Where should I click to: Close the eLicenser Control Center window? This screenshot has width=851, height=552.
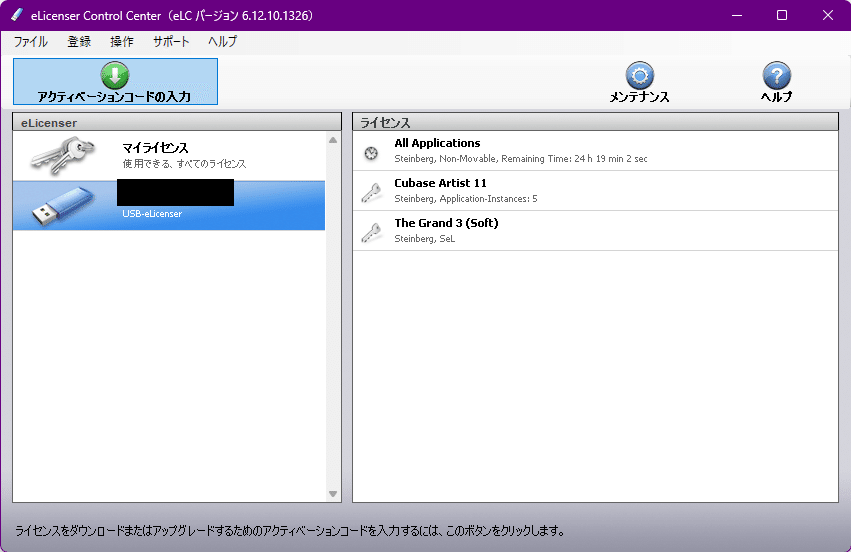tap(827, 15)
